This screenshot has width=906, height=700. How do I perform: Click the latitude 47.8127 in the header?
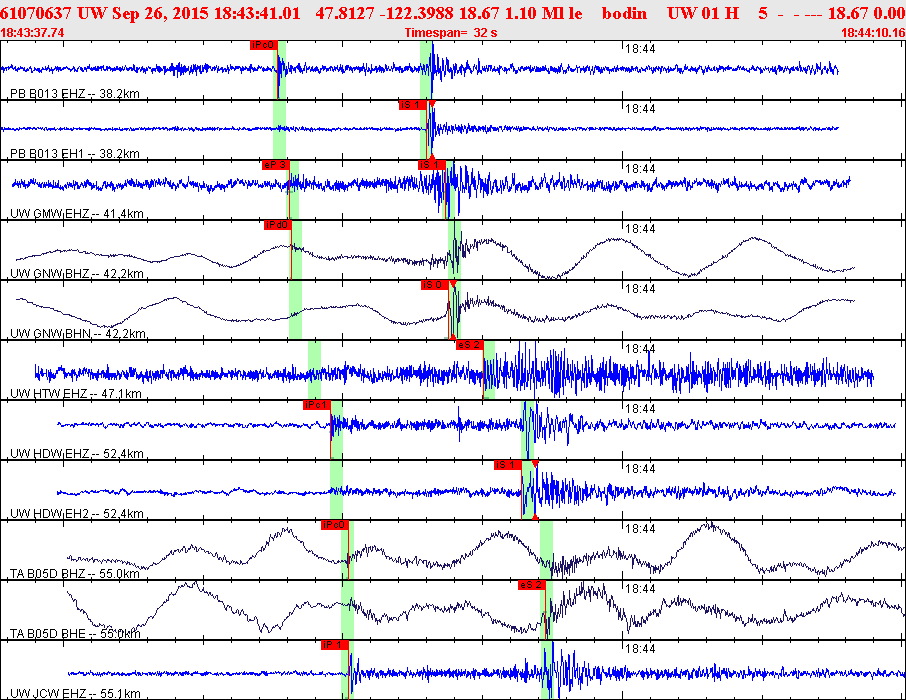pyautogui.click(x=345, y=13)
